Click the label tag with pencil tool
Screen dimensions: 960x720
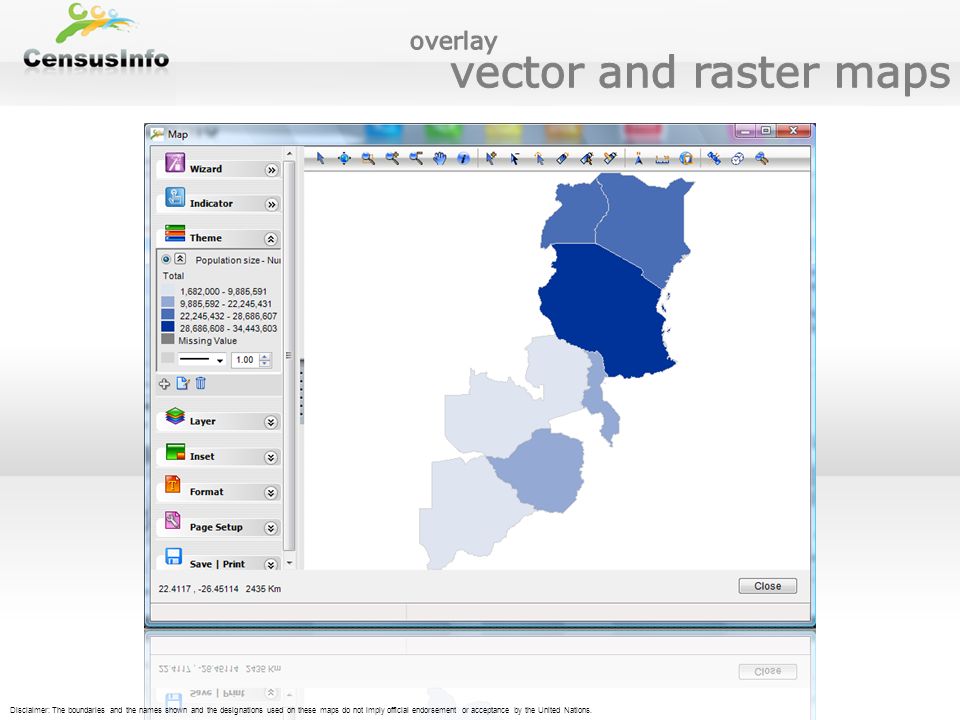click(x=610, y=159)
